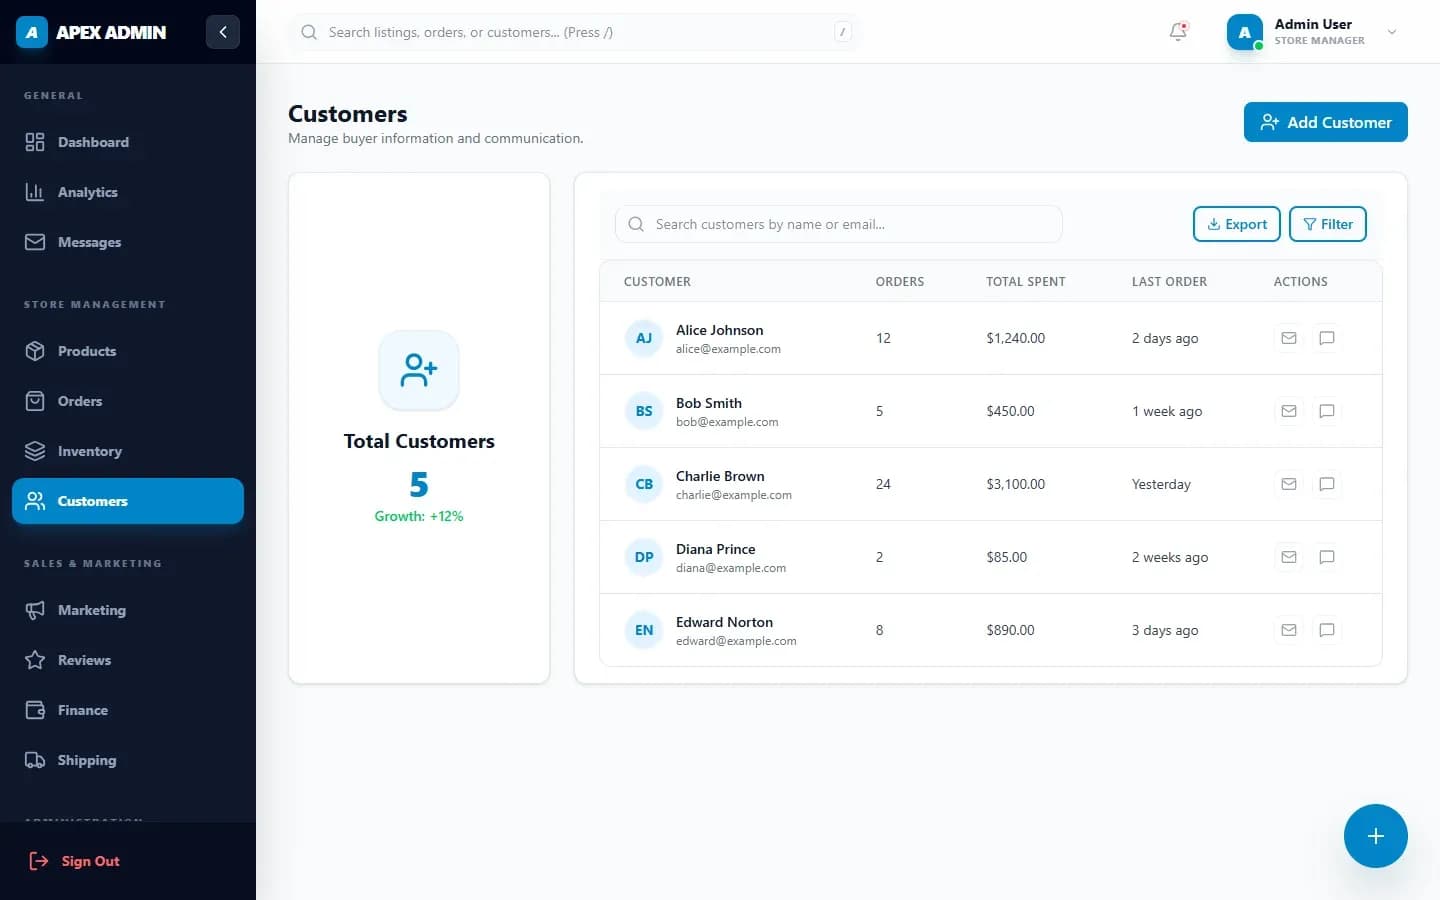
Task: Select the name Alice Johnson
Action: [x=719, y=330]
